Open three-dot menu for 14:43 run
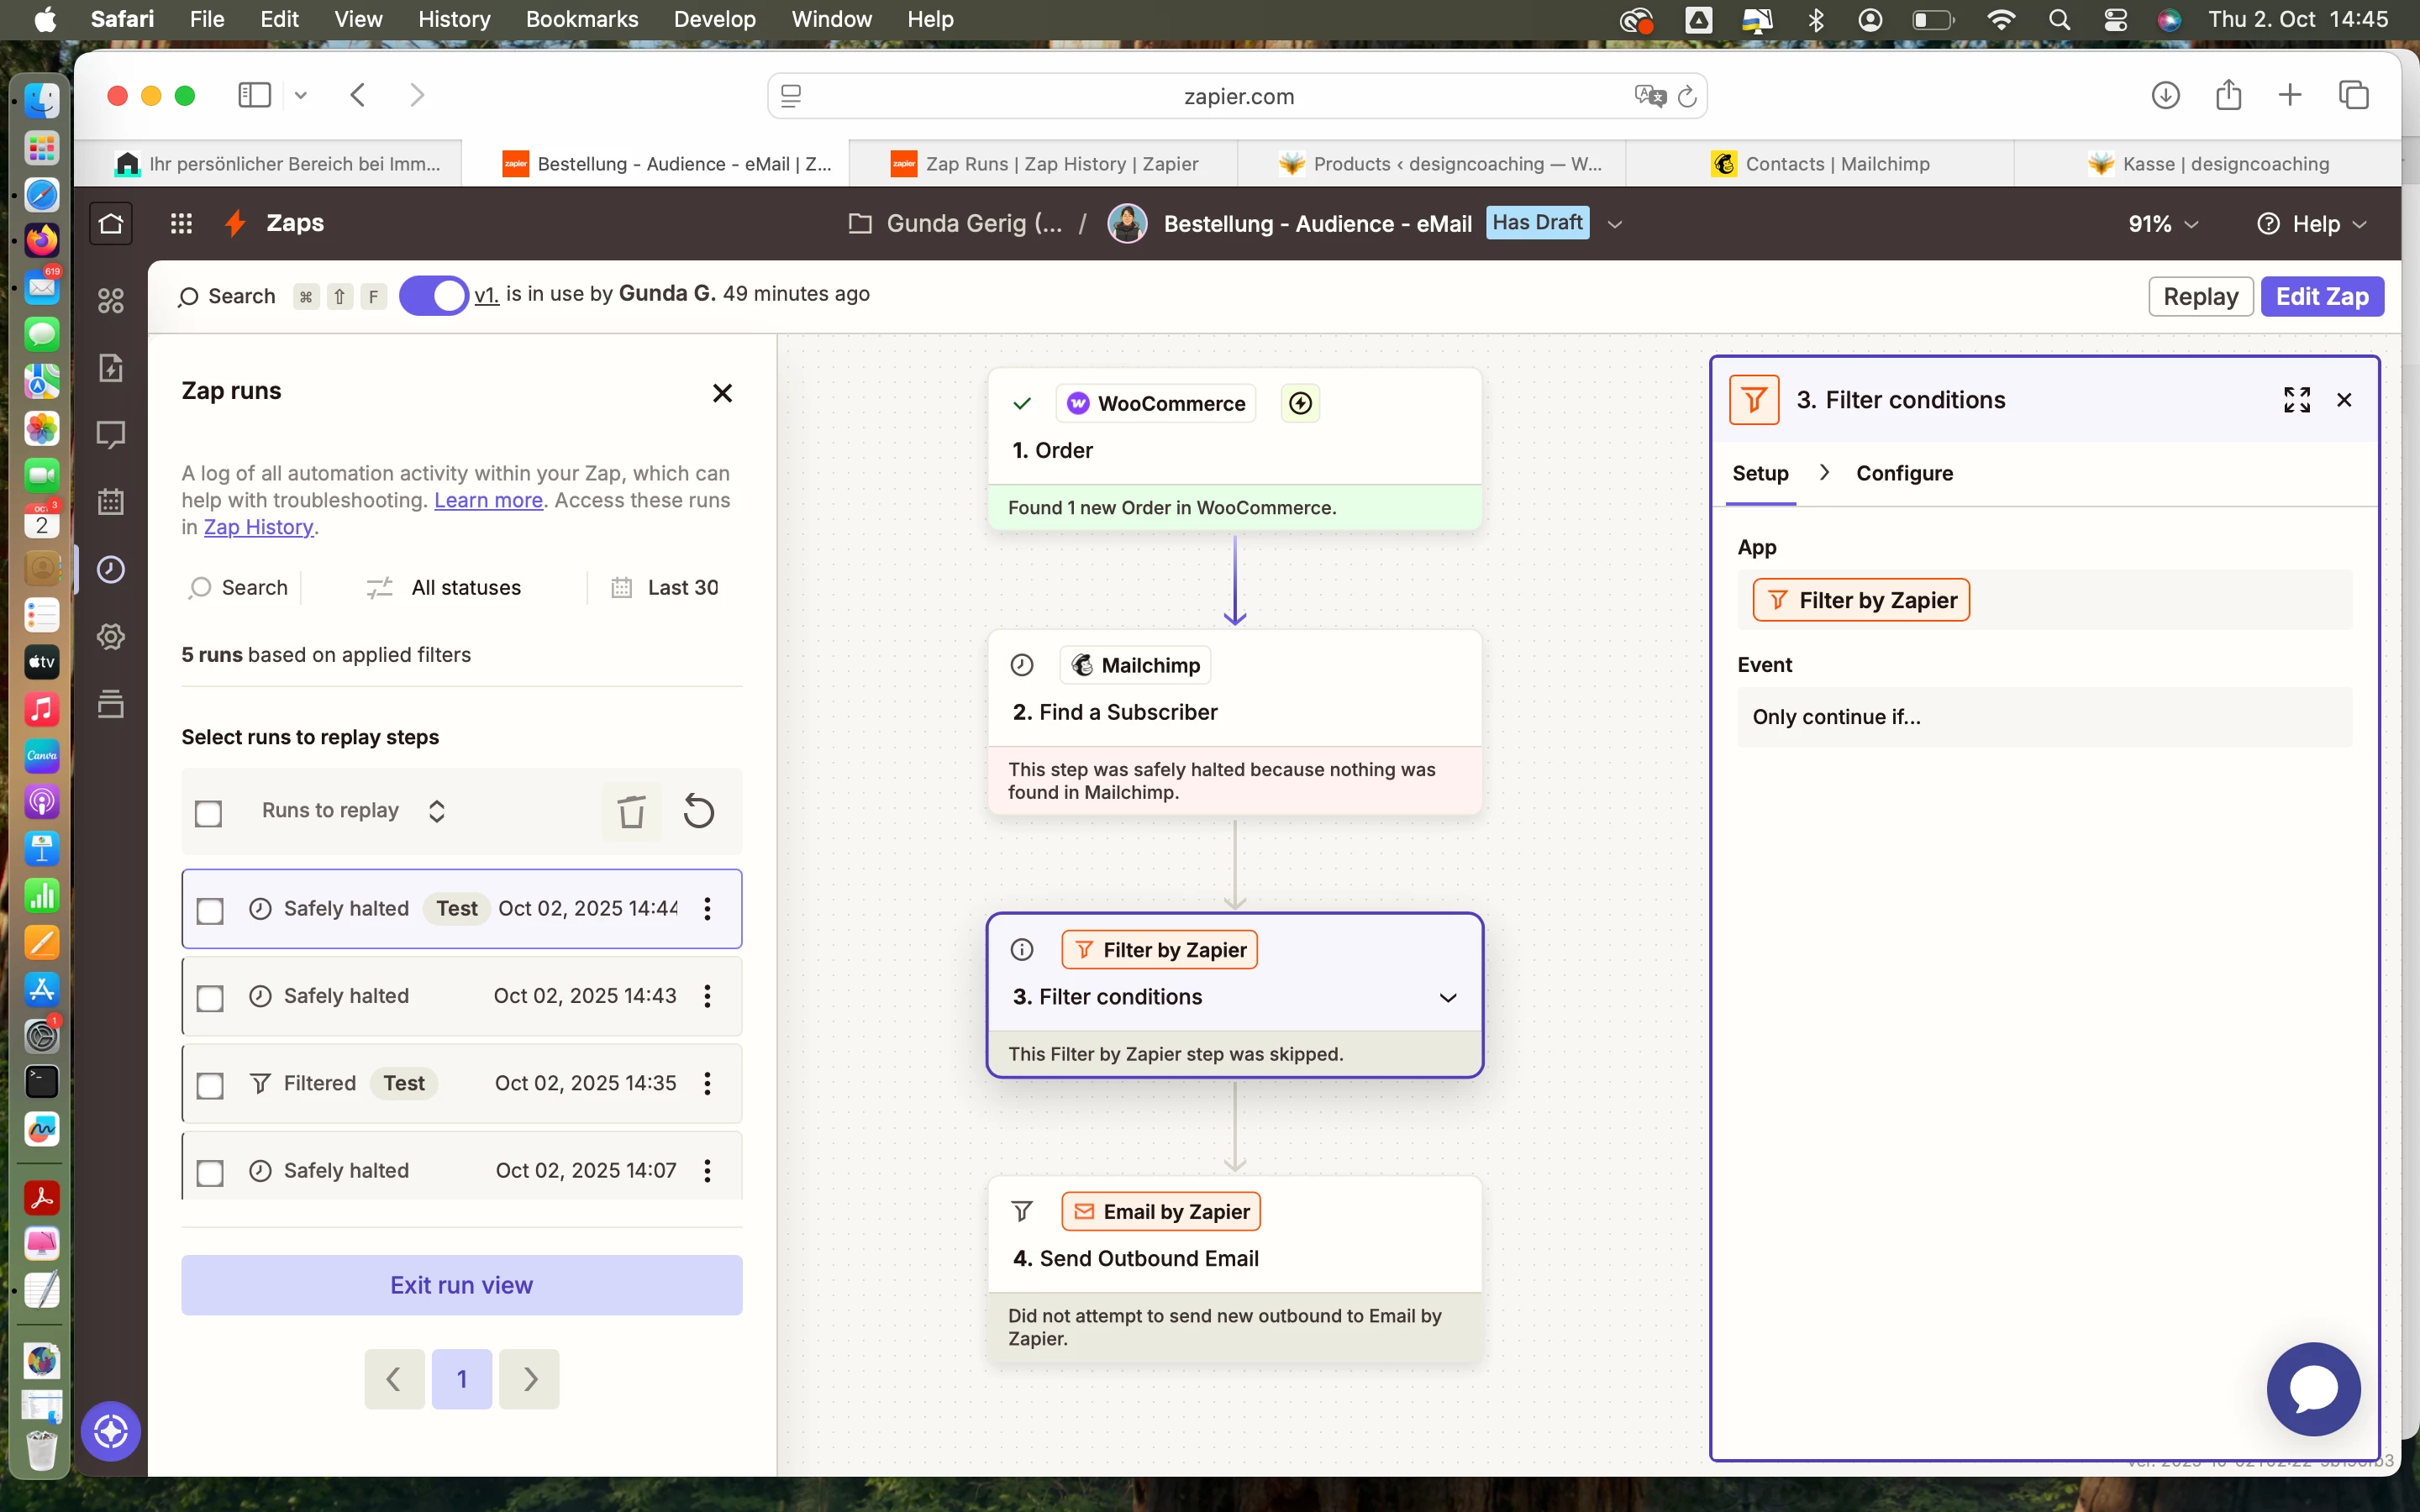Screen dimensions: 2420x1512 pos(707,996)
